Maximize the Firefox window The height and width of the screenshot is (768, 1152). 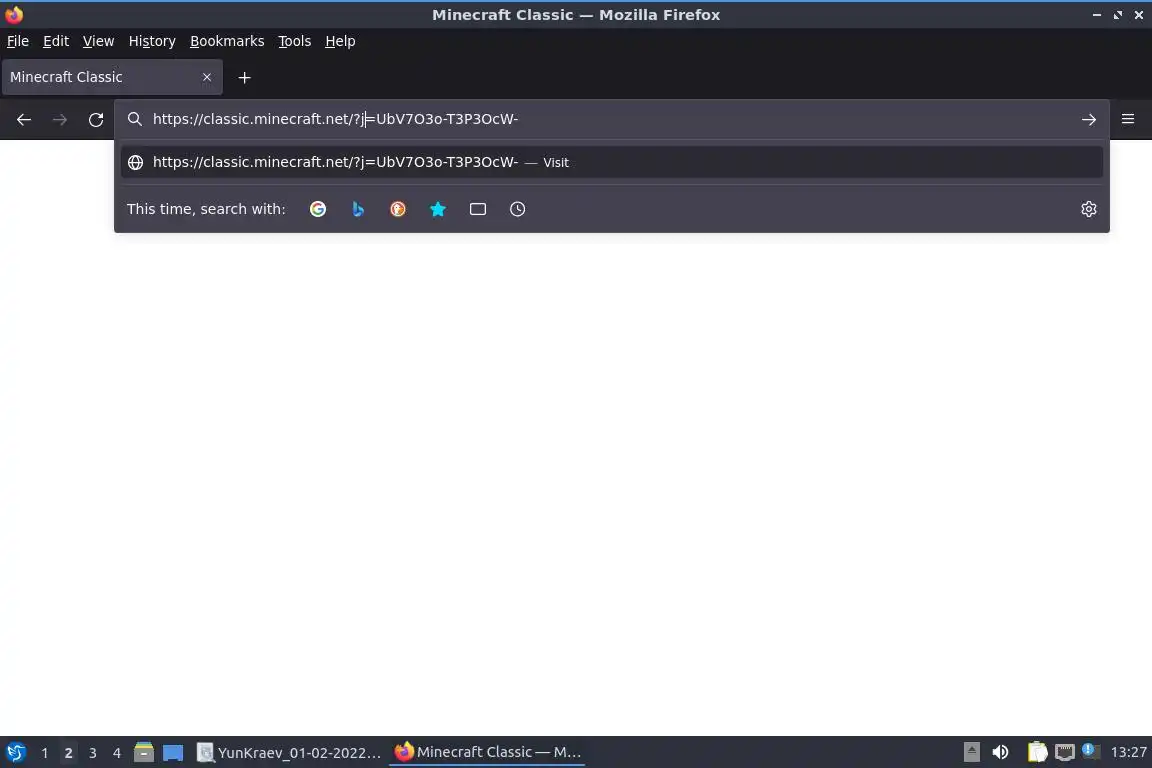coord(1117,15)
